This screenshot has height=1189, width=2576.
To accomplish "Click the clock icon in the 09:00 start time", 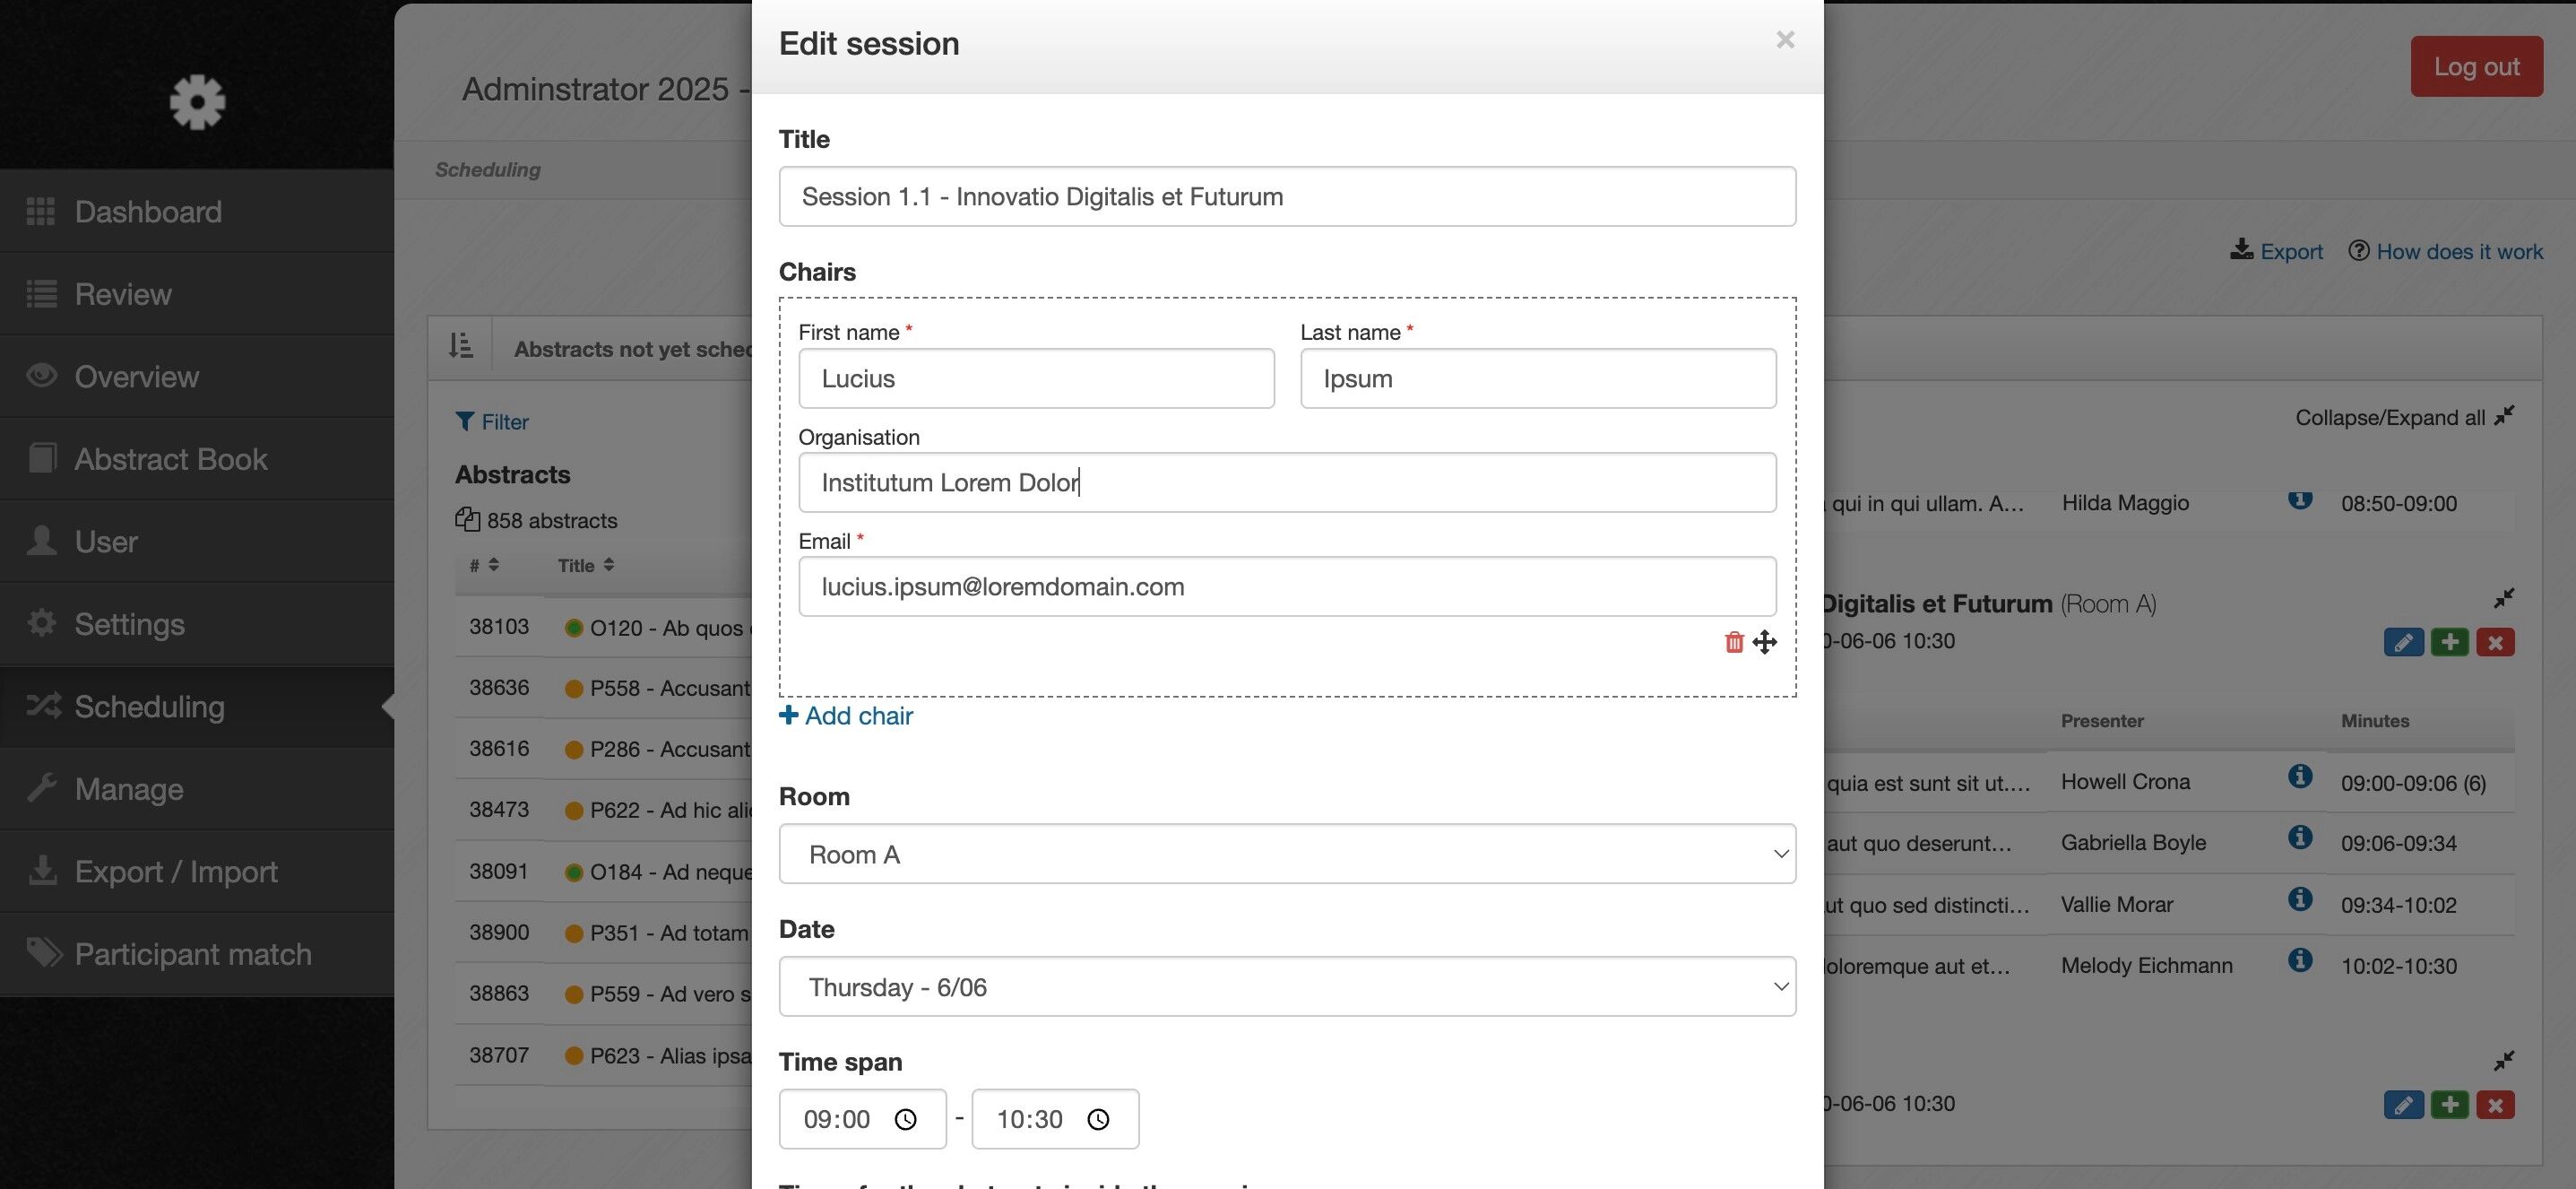I will coord(905,1119).
